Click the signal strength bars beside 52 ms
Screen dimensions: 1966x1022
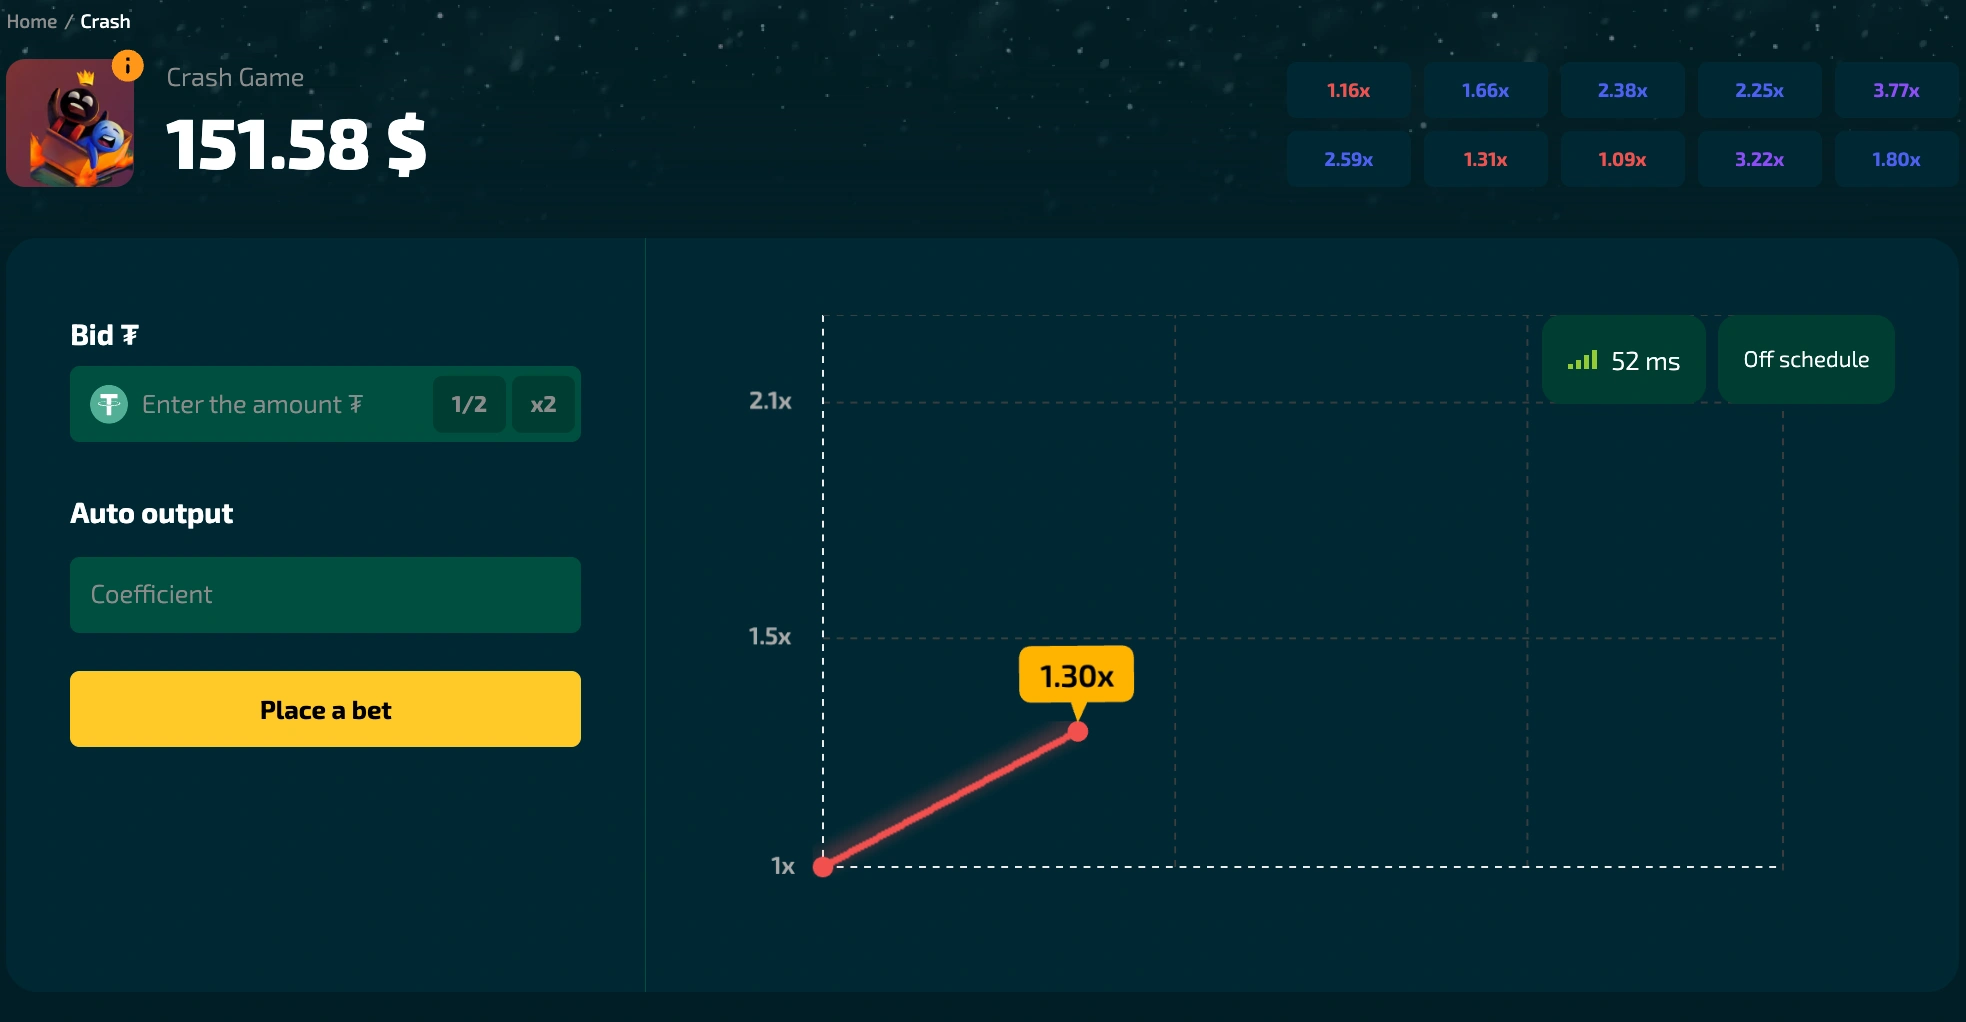tap(1582, 360)
